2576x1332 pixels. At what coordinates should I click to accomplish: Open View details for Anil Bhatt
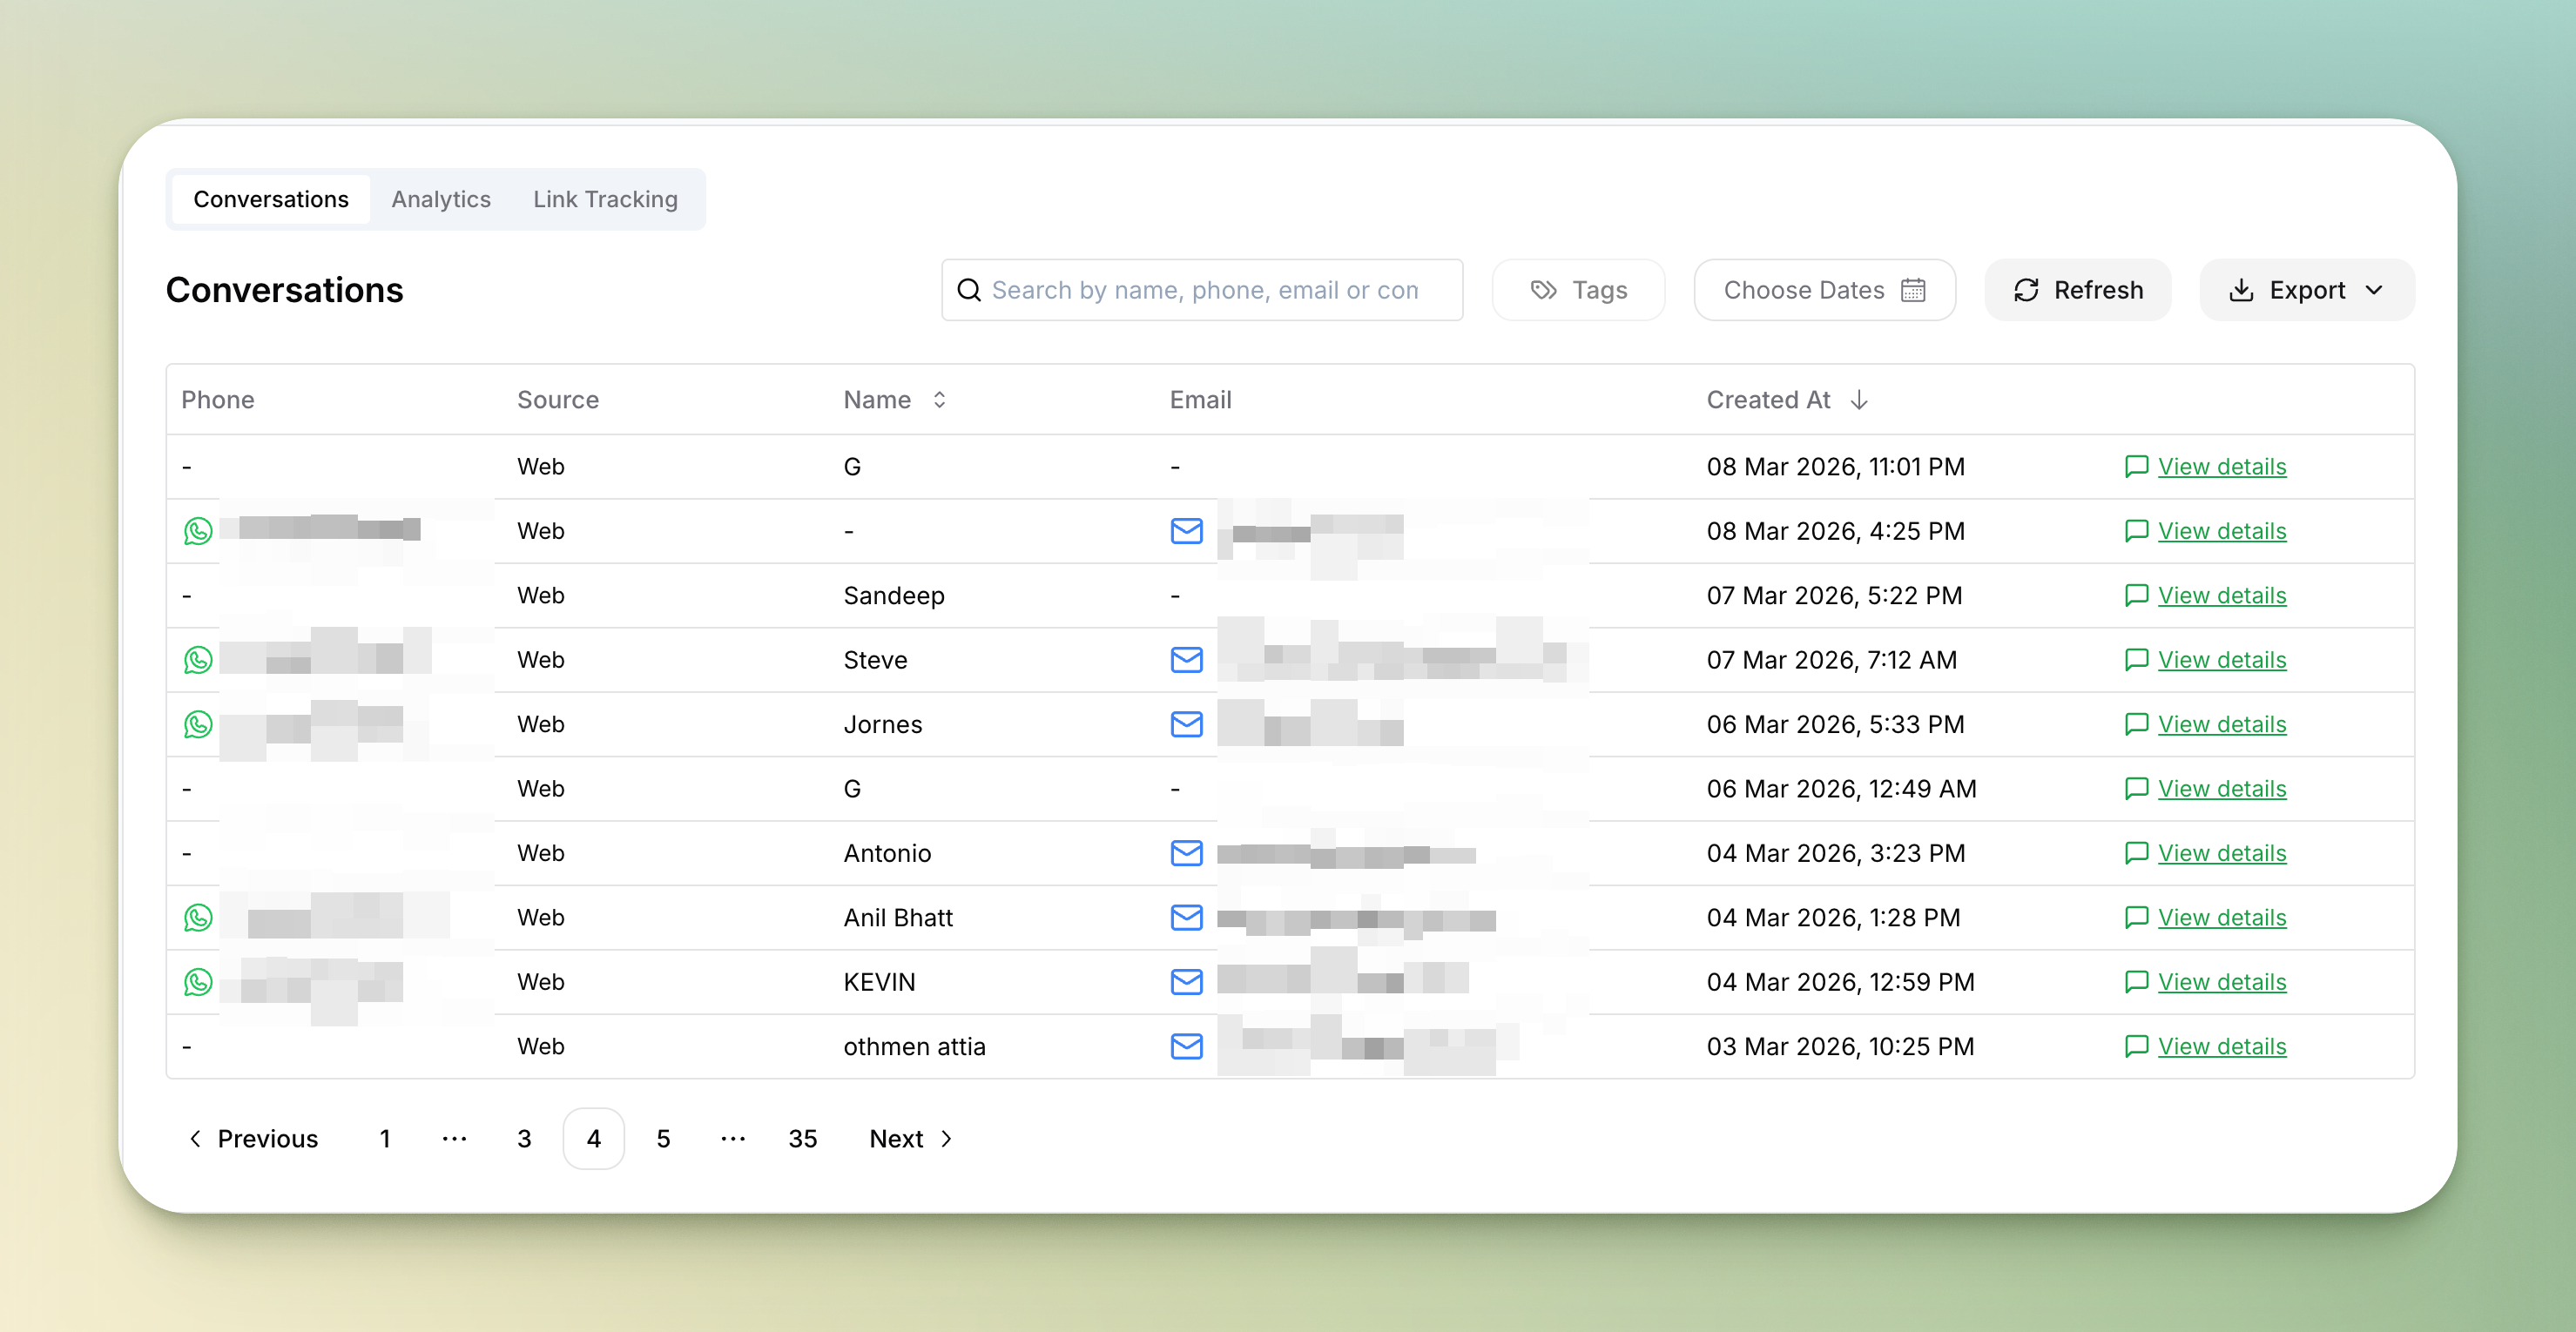click(2221, 917)
